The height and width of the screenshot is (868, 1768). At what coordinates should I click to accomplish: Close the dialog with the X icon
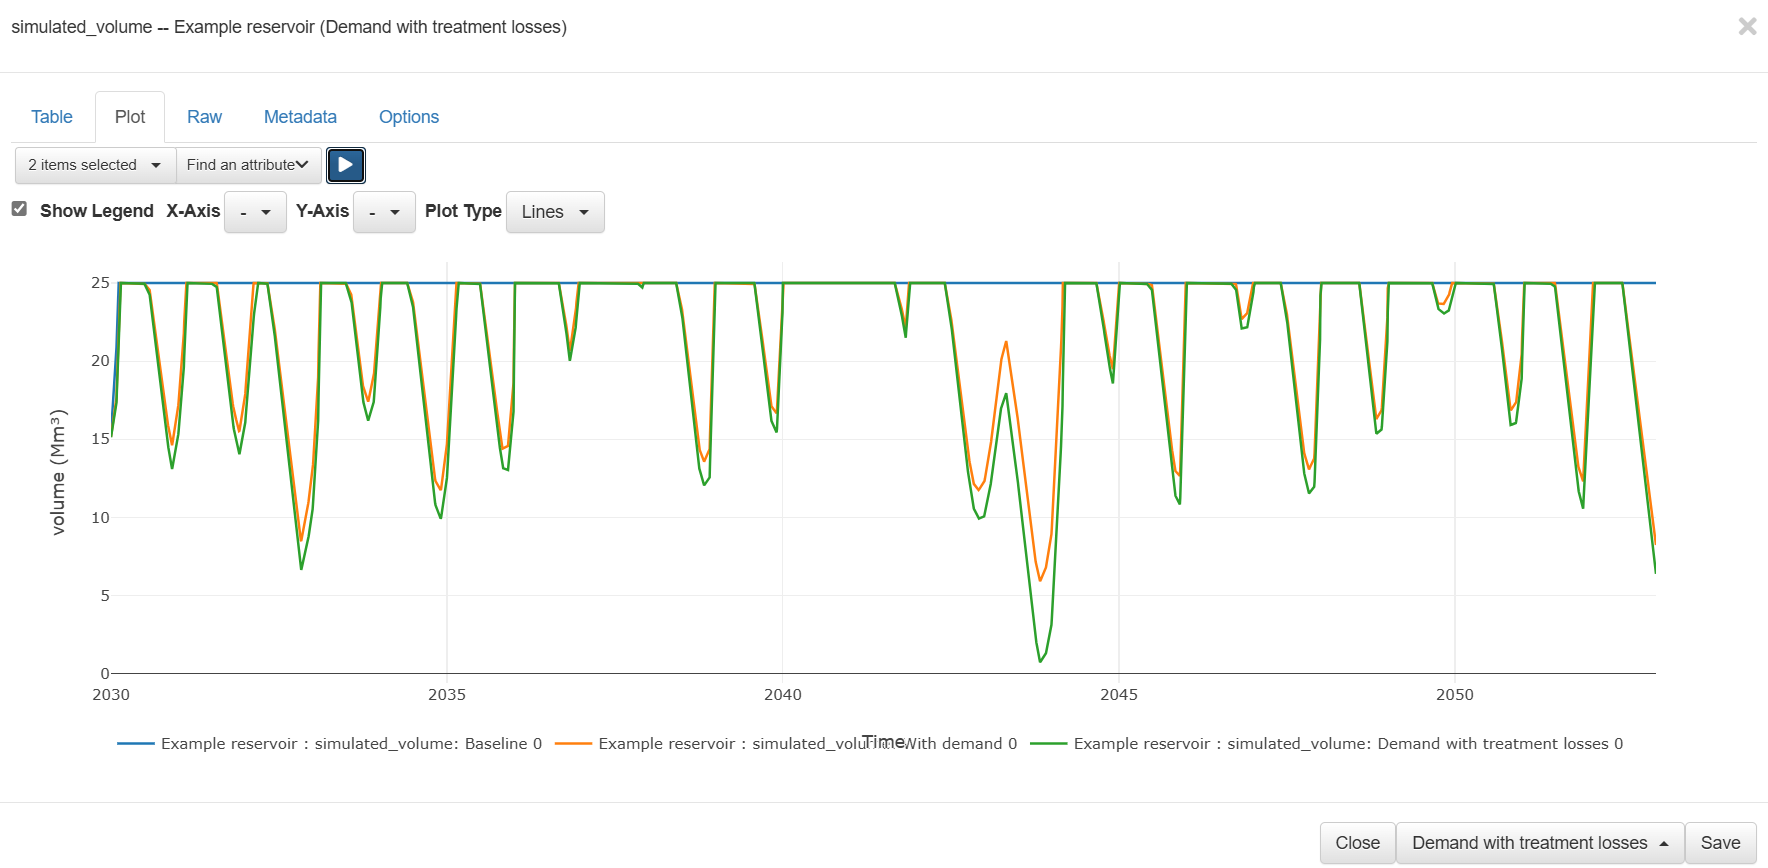pos(1747,27)
